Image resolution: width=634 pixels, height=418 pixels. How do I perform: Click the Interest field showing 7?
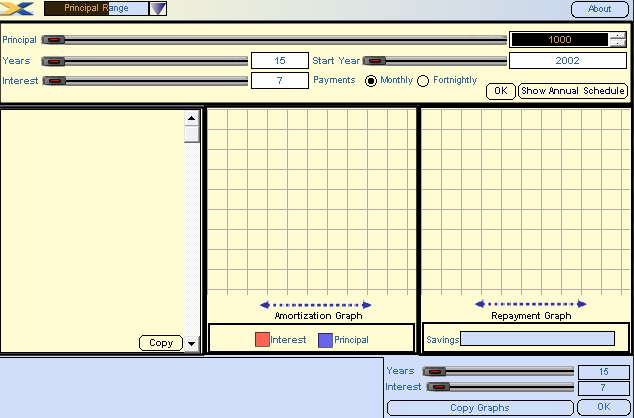(280, 80)
